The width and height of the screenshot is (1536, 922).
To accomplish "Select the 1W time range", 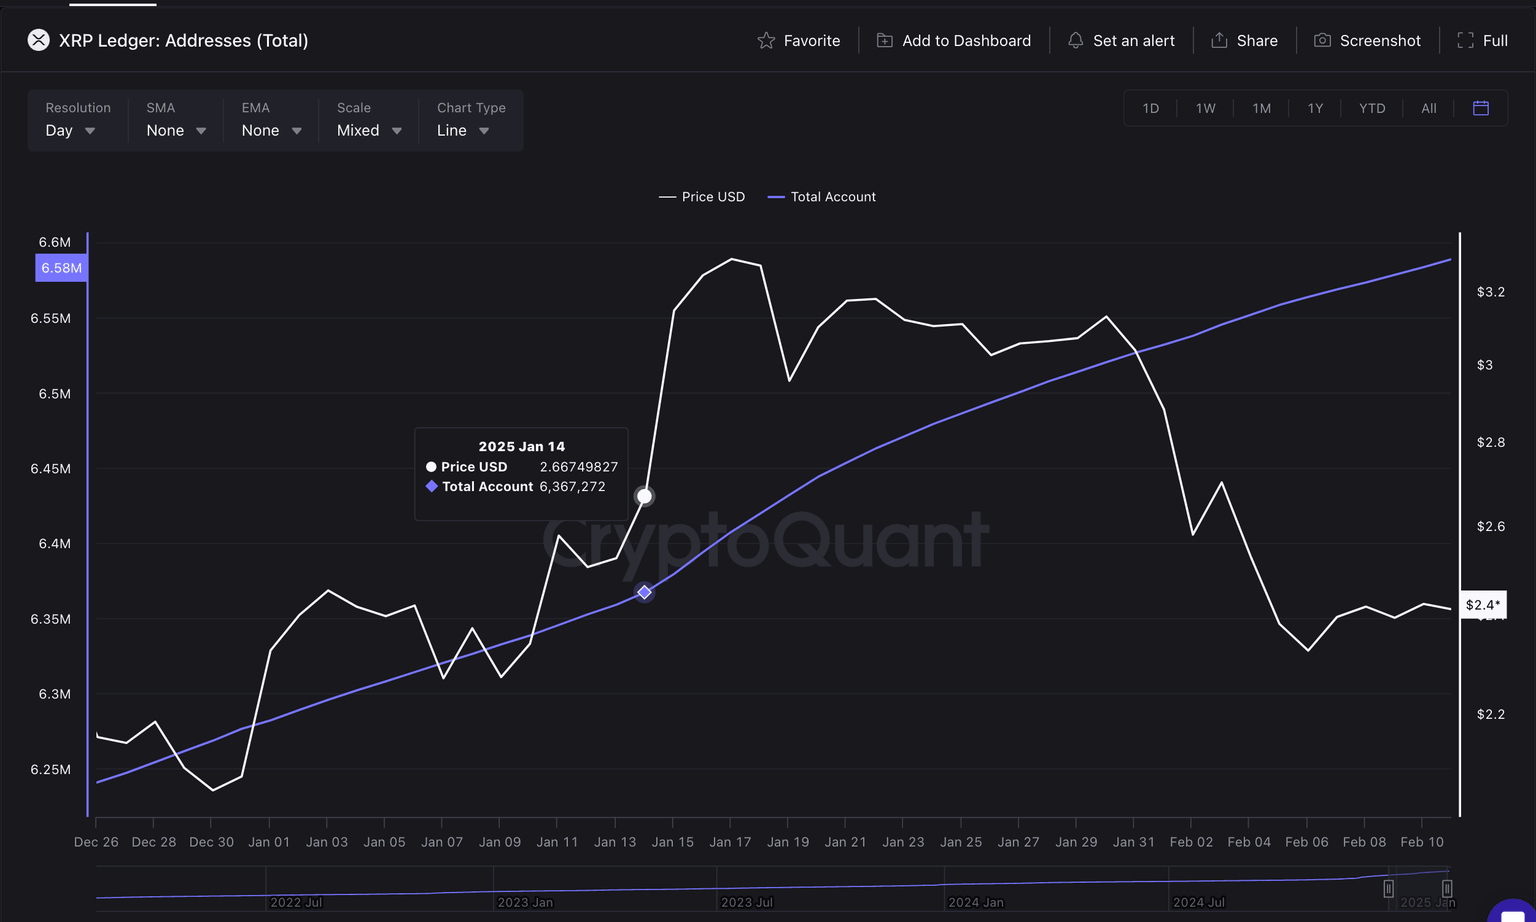I will 1206,108.
